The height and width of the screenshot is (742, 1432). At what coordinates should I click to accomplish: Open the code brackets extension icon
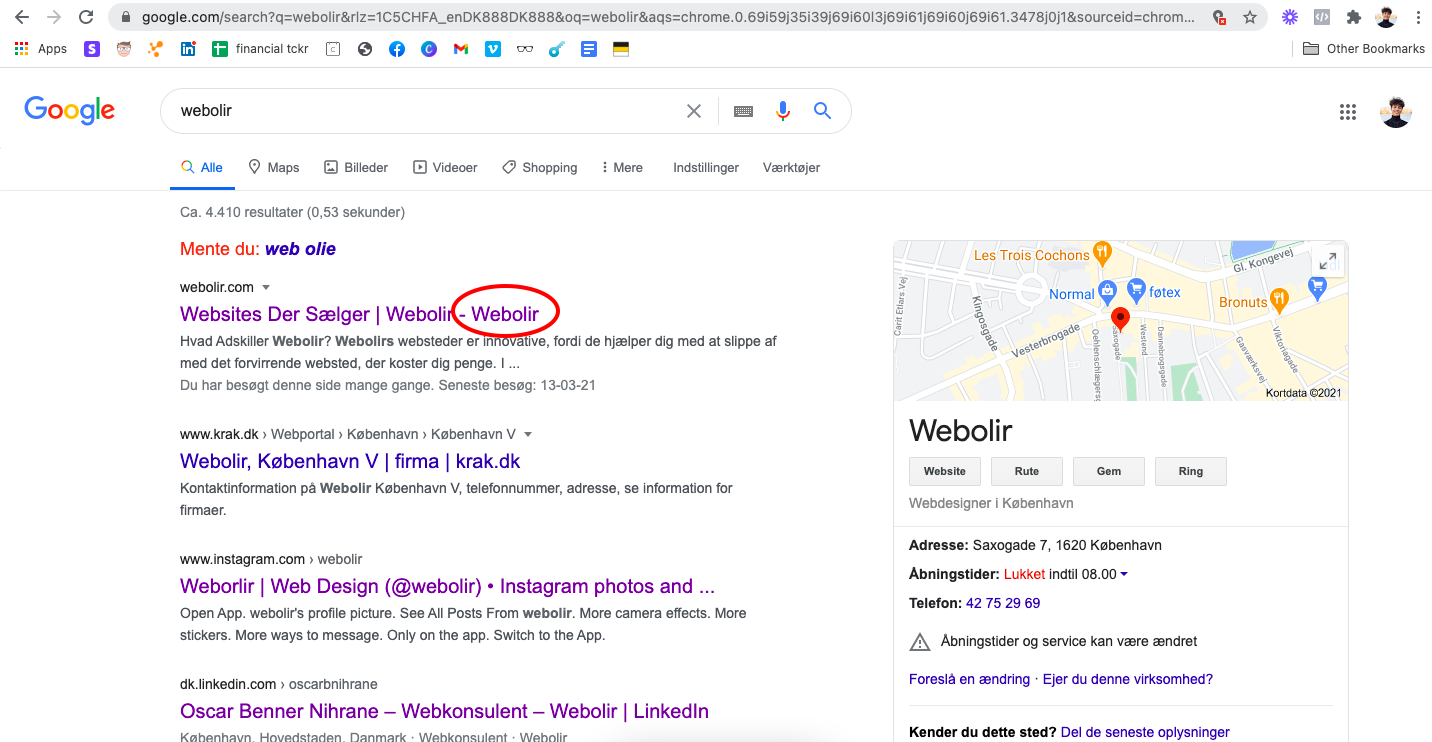point(1322,17)
